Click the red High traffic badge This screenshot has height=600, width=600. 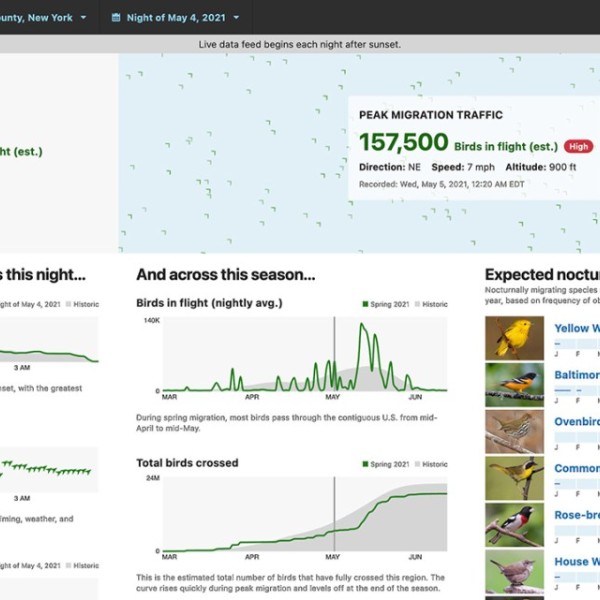tap(578, 146)
